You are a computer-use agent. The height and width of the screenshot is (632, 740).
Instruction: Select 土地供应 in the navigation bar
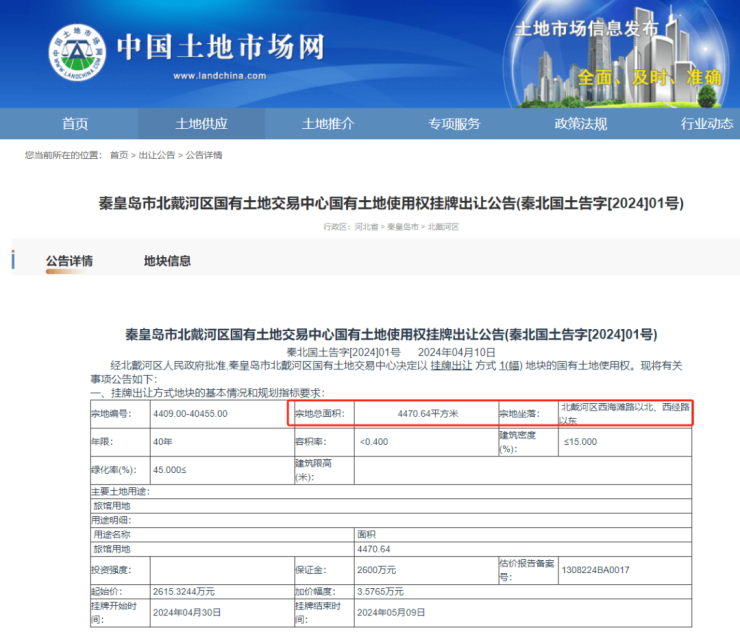coord(202,124)
